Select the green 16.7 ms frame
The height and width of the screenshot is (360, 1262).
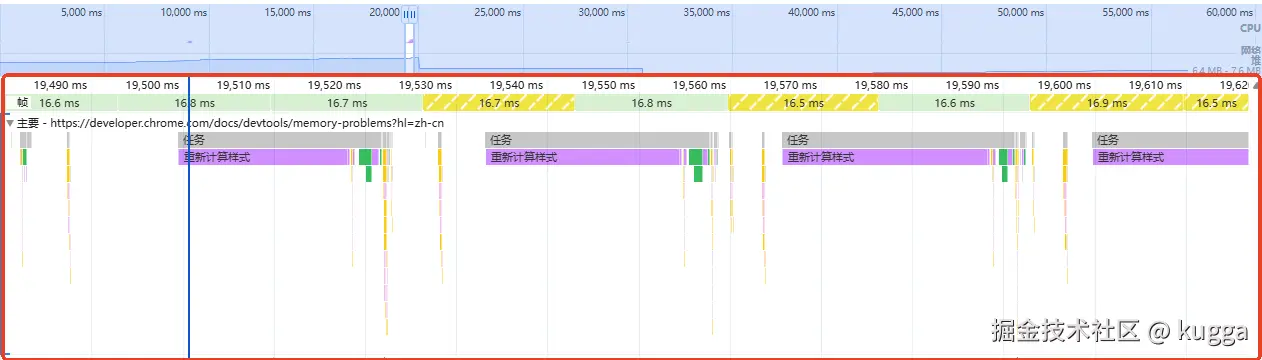click(347, 103)
